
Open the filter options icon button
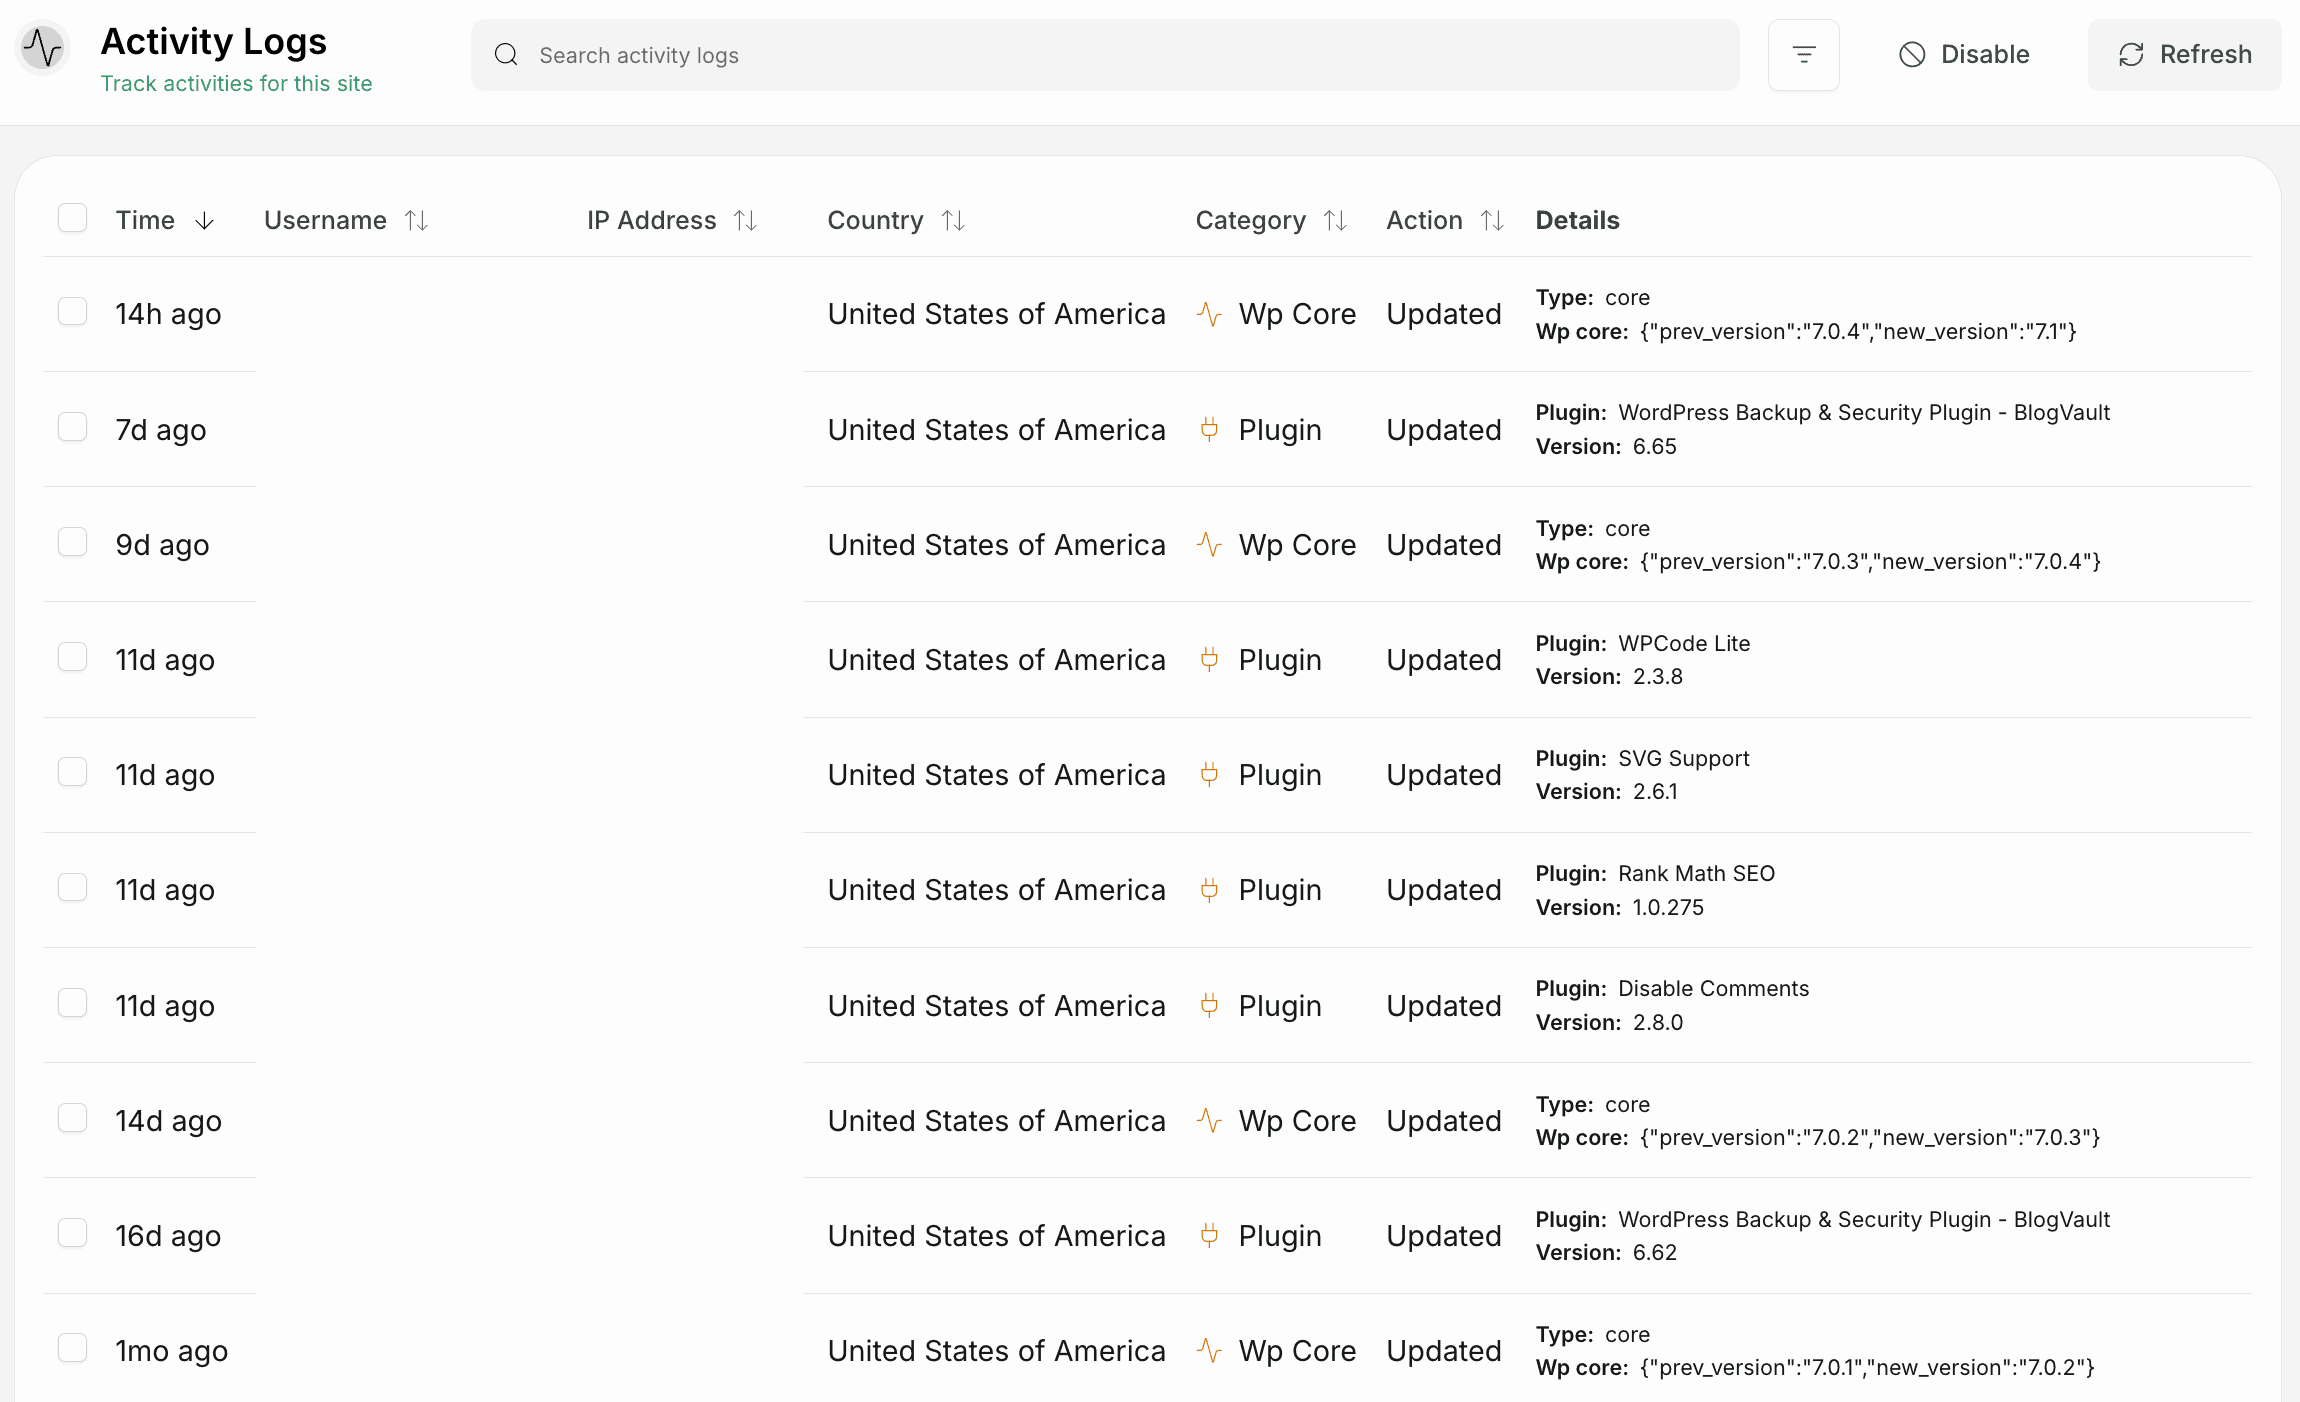(x=1803, y=55)
